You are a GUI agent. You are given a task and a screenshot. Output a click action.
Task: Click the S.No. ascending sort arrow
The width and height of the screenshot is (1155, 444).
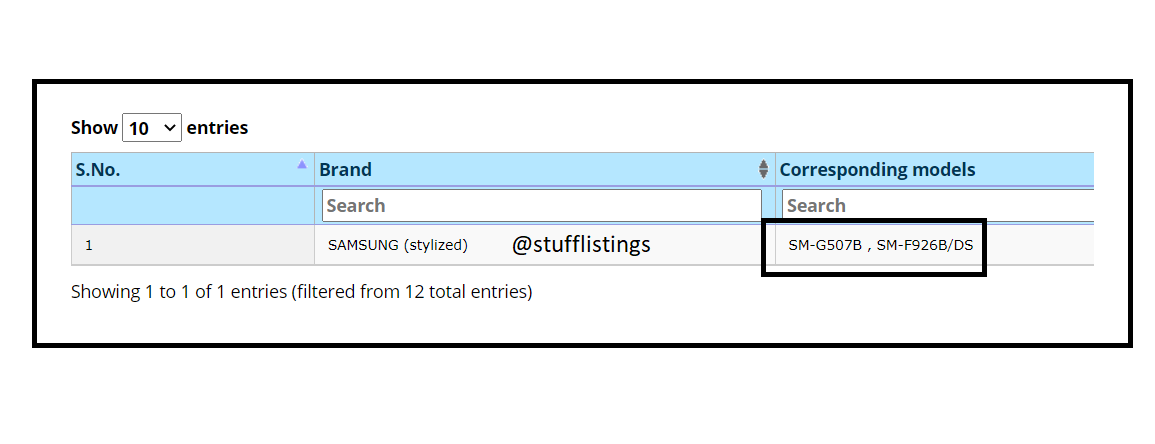pos(302,165)
